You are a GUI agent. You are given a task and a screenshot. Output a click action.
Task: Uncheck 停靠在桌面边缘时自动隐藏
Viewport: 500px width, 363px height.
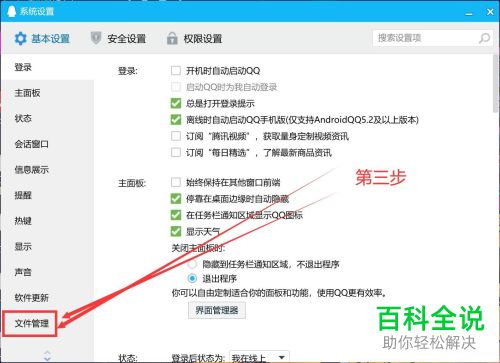pos(176,199)
